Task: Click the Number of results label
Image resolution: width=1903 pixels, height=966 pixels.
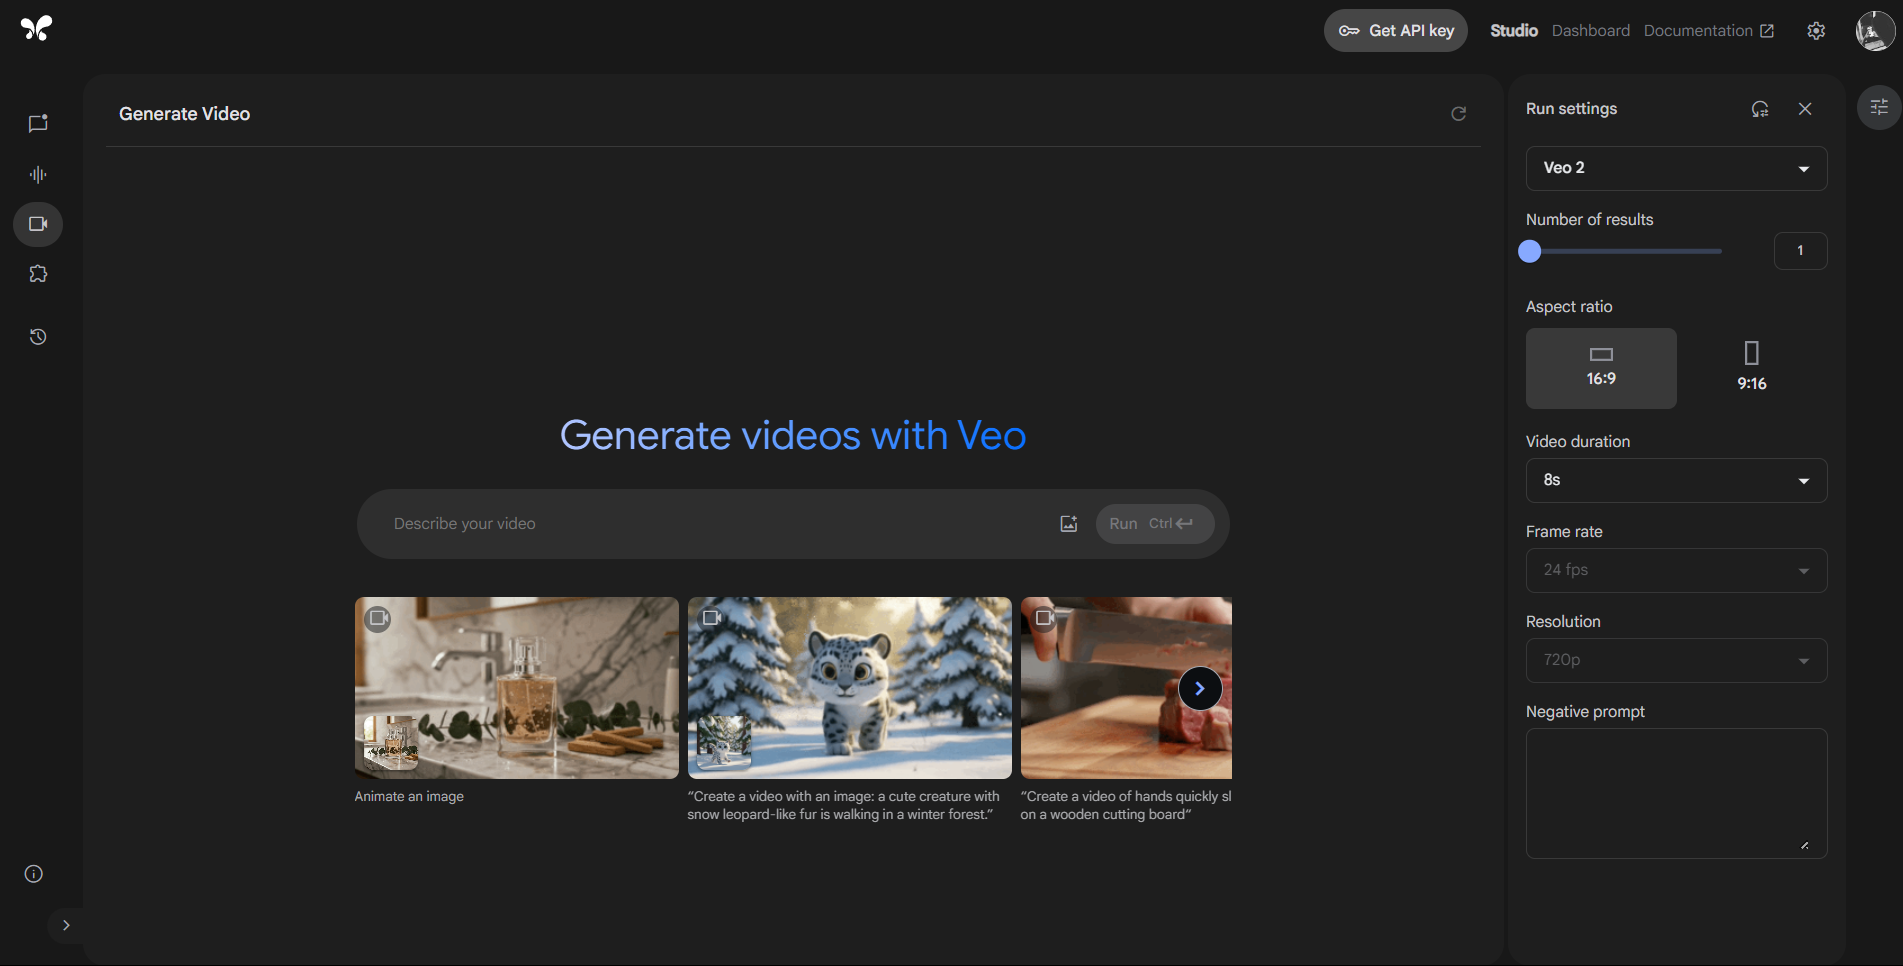Action: click(x=1589, y=220)
